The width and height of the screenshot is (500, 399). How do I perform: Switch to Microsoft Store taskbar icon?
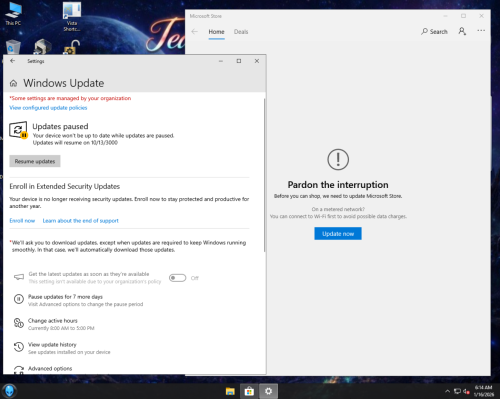[x=249, y=391]
